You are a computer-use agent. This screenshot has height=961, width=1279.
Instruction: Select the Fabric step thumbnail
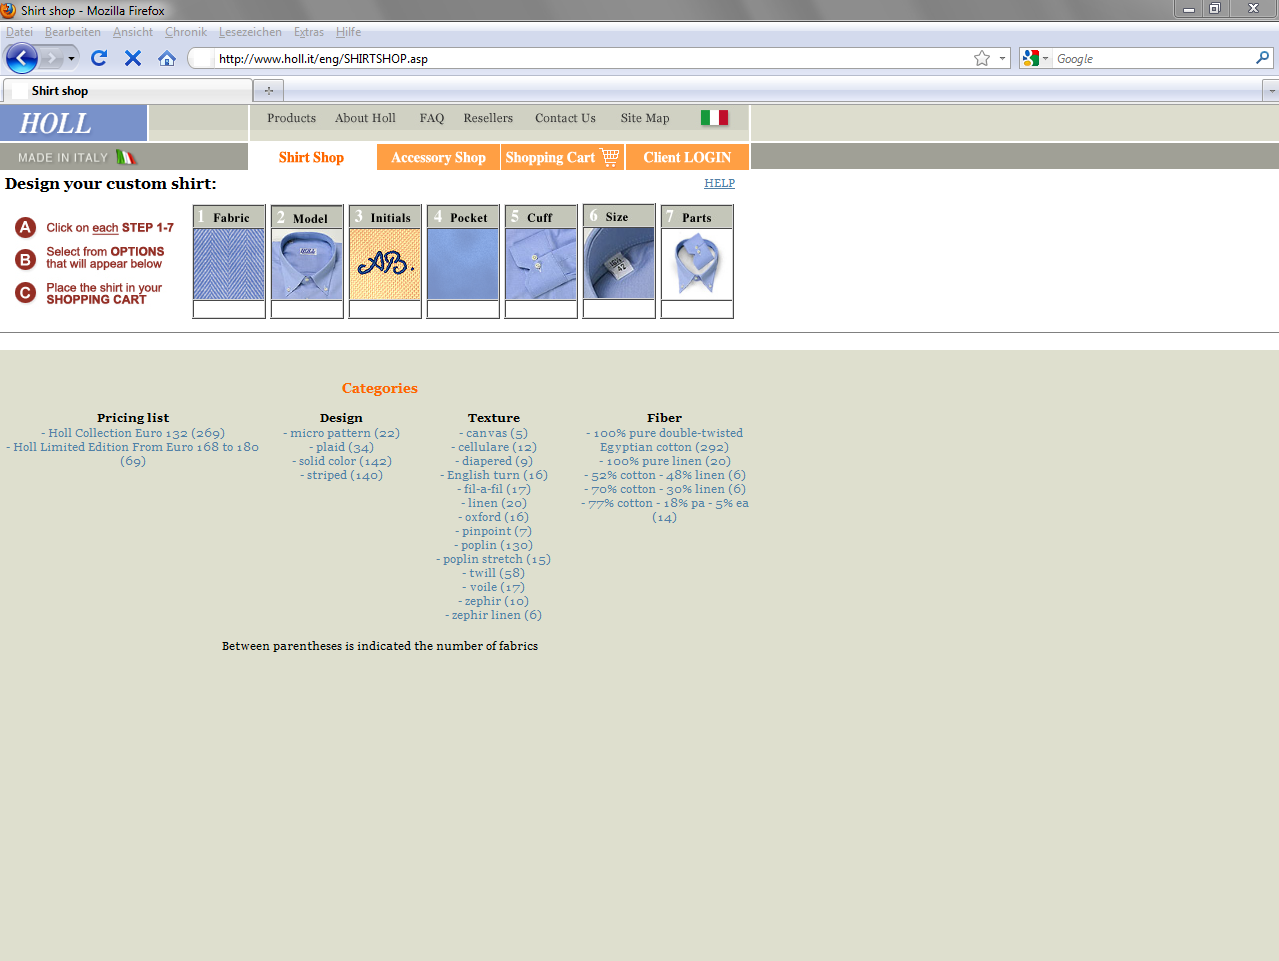click(x=229, y=264)
